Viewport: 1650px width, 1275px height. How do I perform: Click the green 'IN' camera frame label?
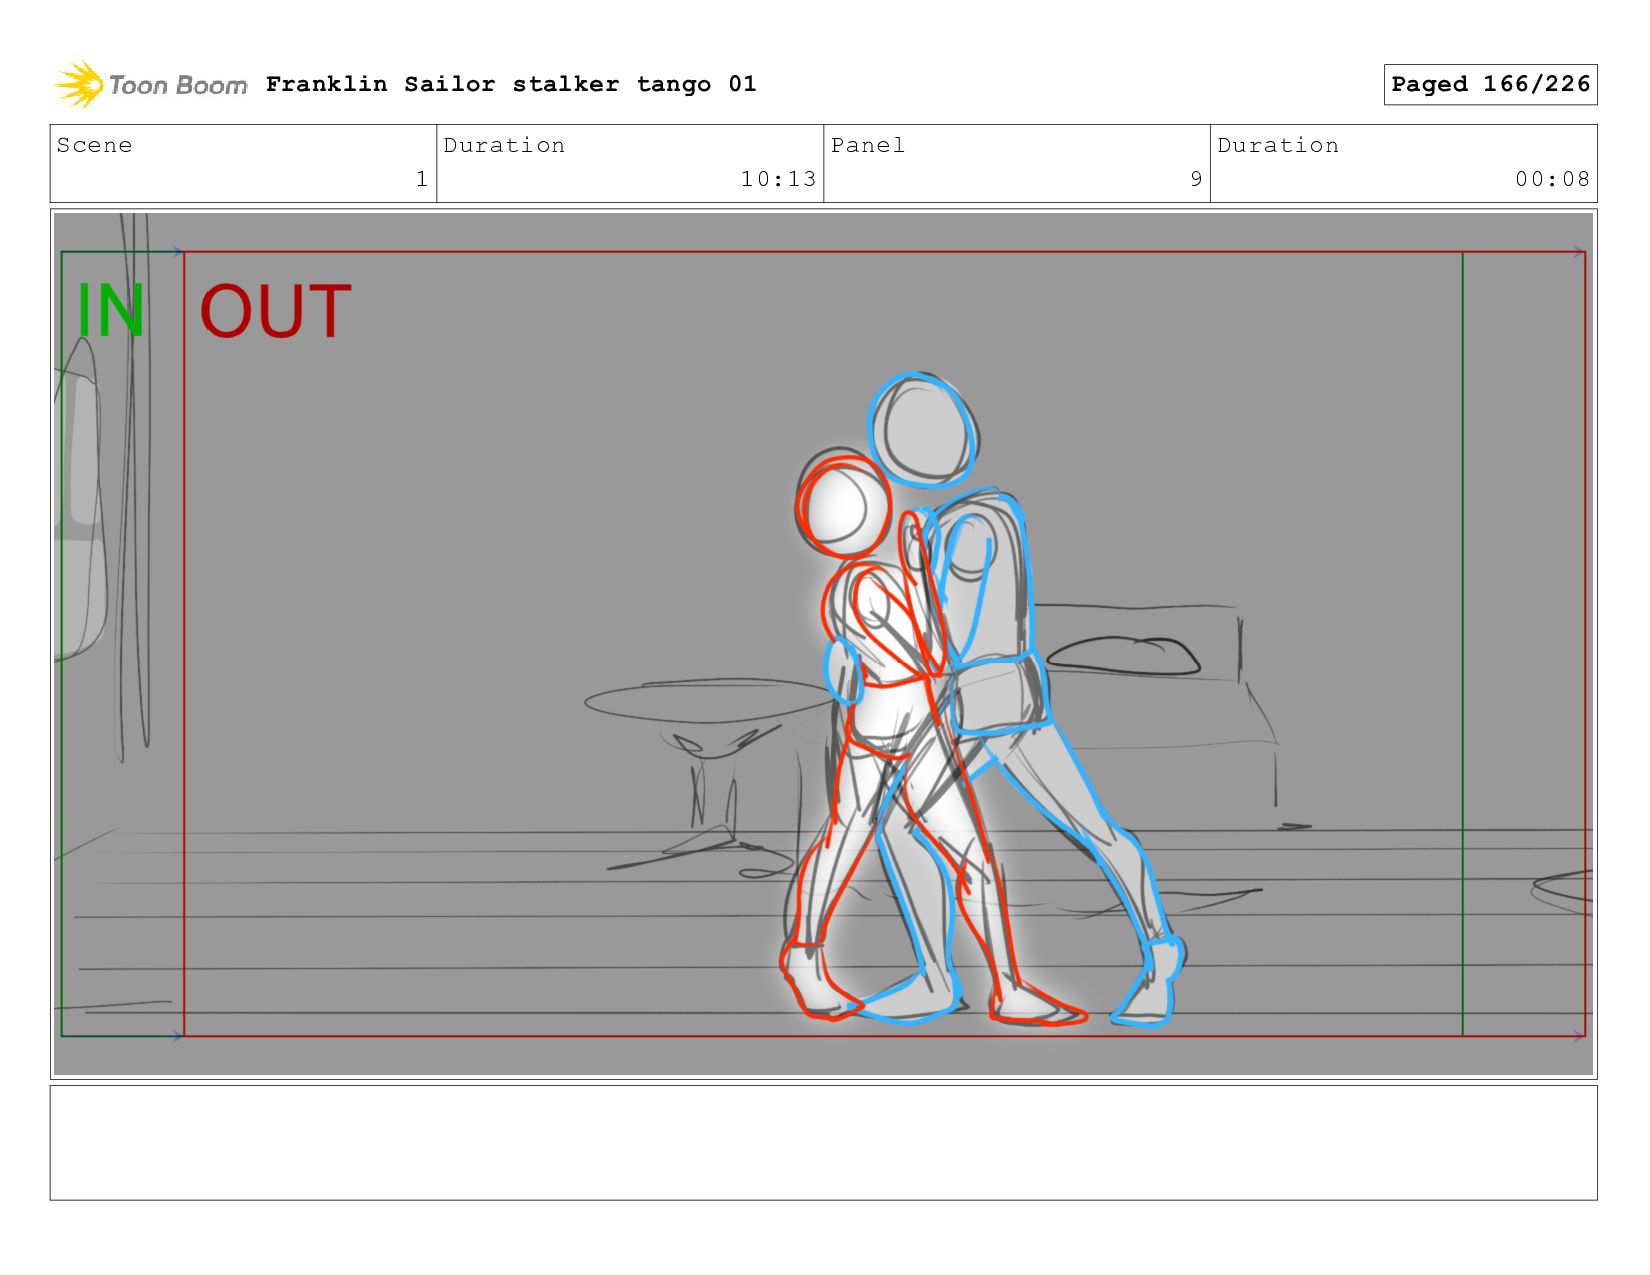click(x=111, y=311)
